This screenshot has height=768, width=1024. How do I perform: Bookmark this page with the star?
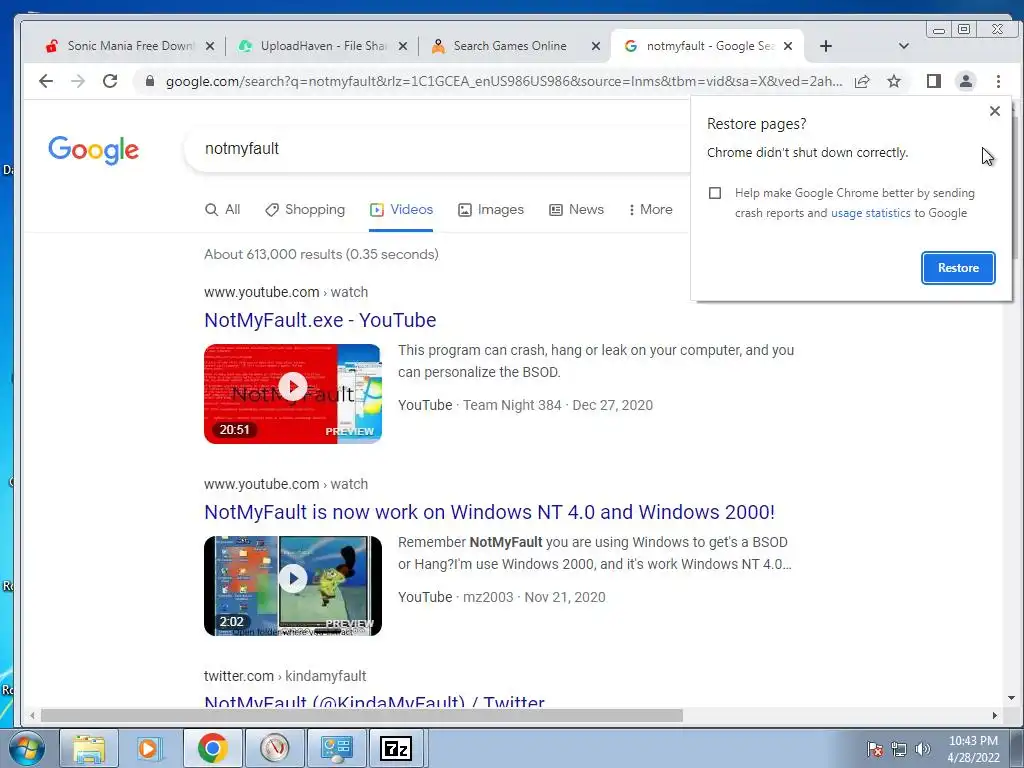pyautogui.click(x=894, y=81)
